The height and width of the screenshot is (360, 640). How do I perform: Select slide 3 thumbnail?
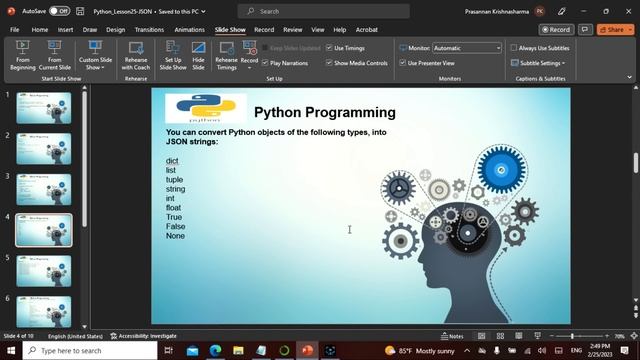tap(44, 189)
